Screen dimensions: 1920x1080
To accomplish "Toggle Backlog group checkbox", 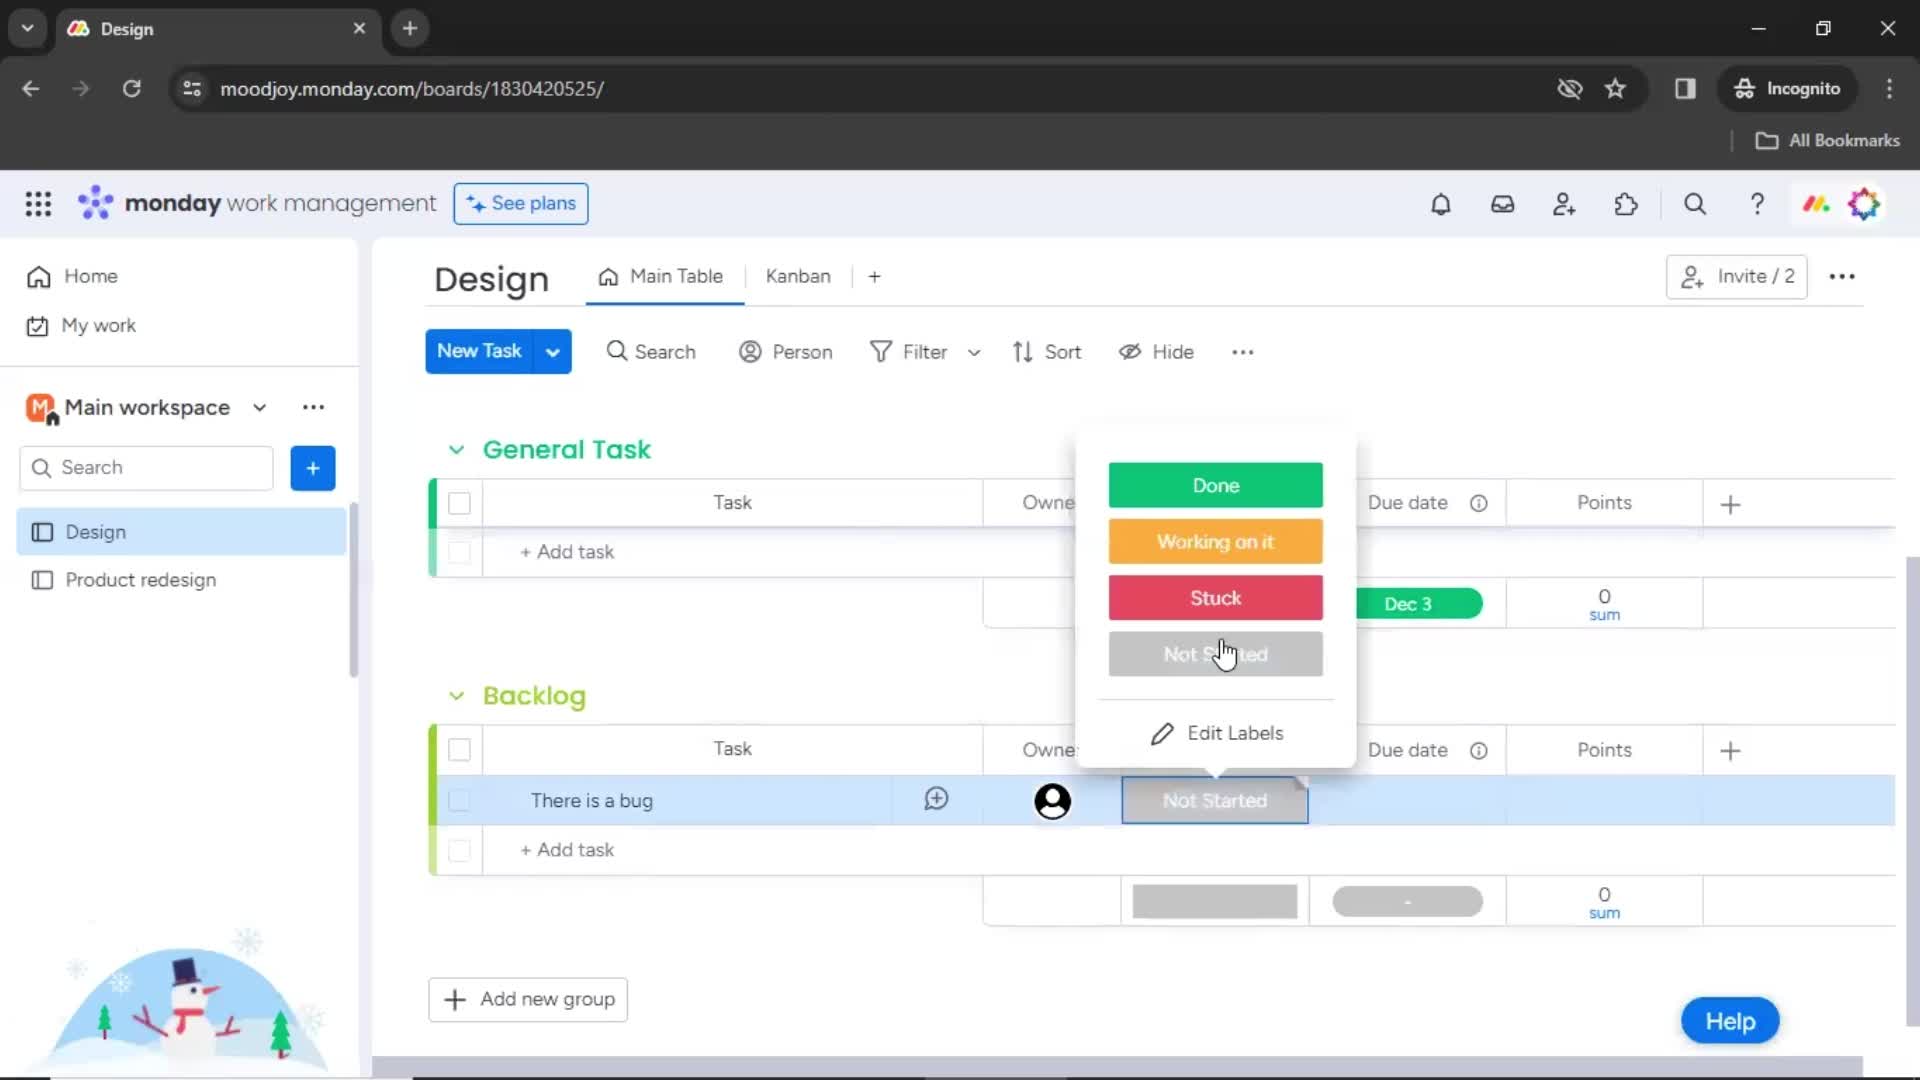I will click(x=459, y=749).
